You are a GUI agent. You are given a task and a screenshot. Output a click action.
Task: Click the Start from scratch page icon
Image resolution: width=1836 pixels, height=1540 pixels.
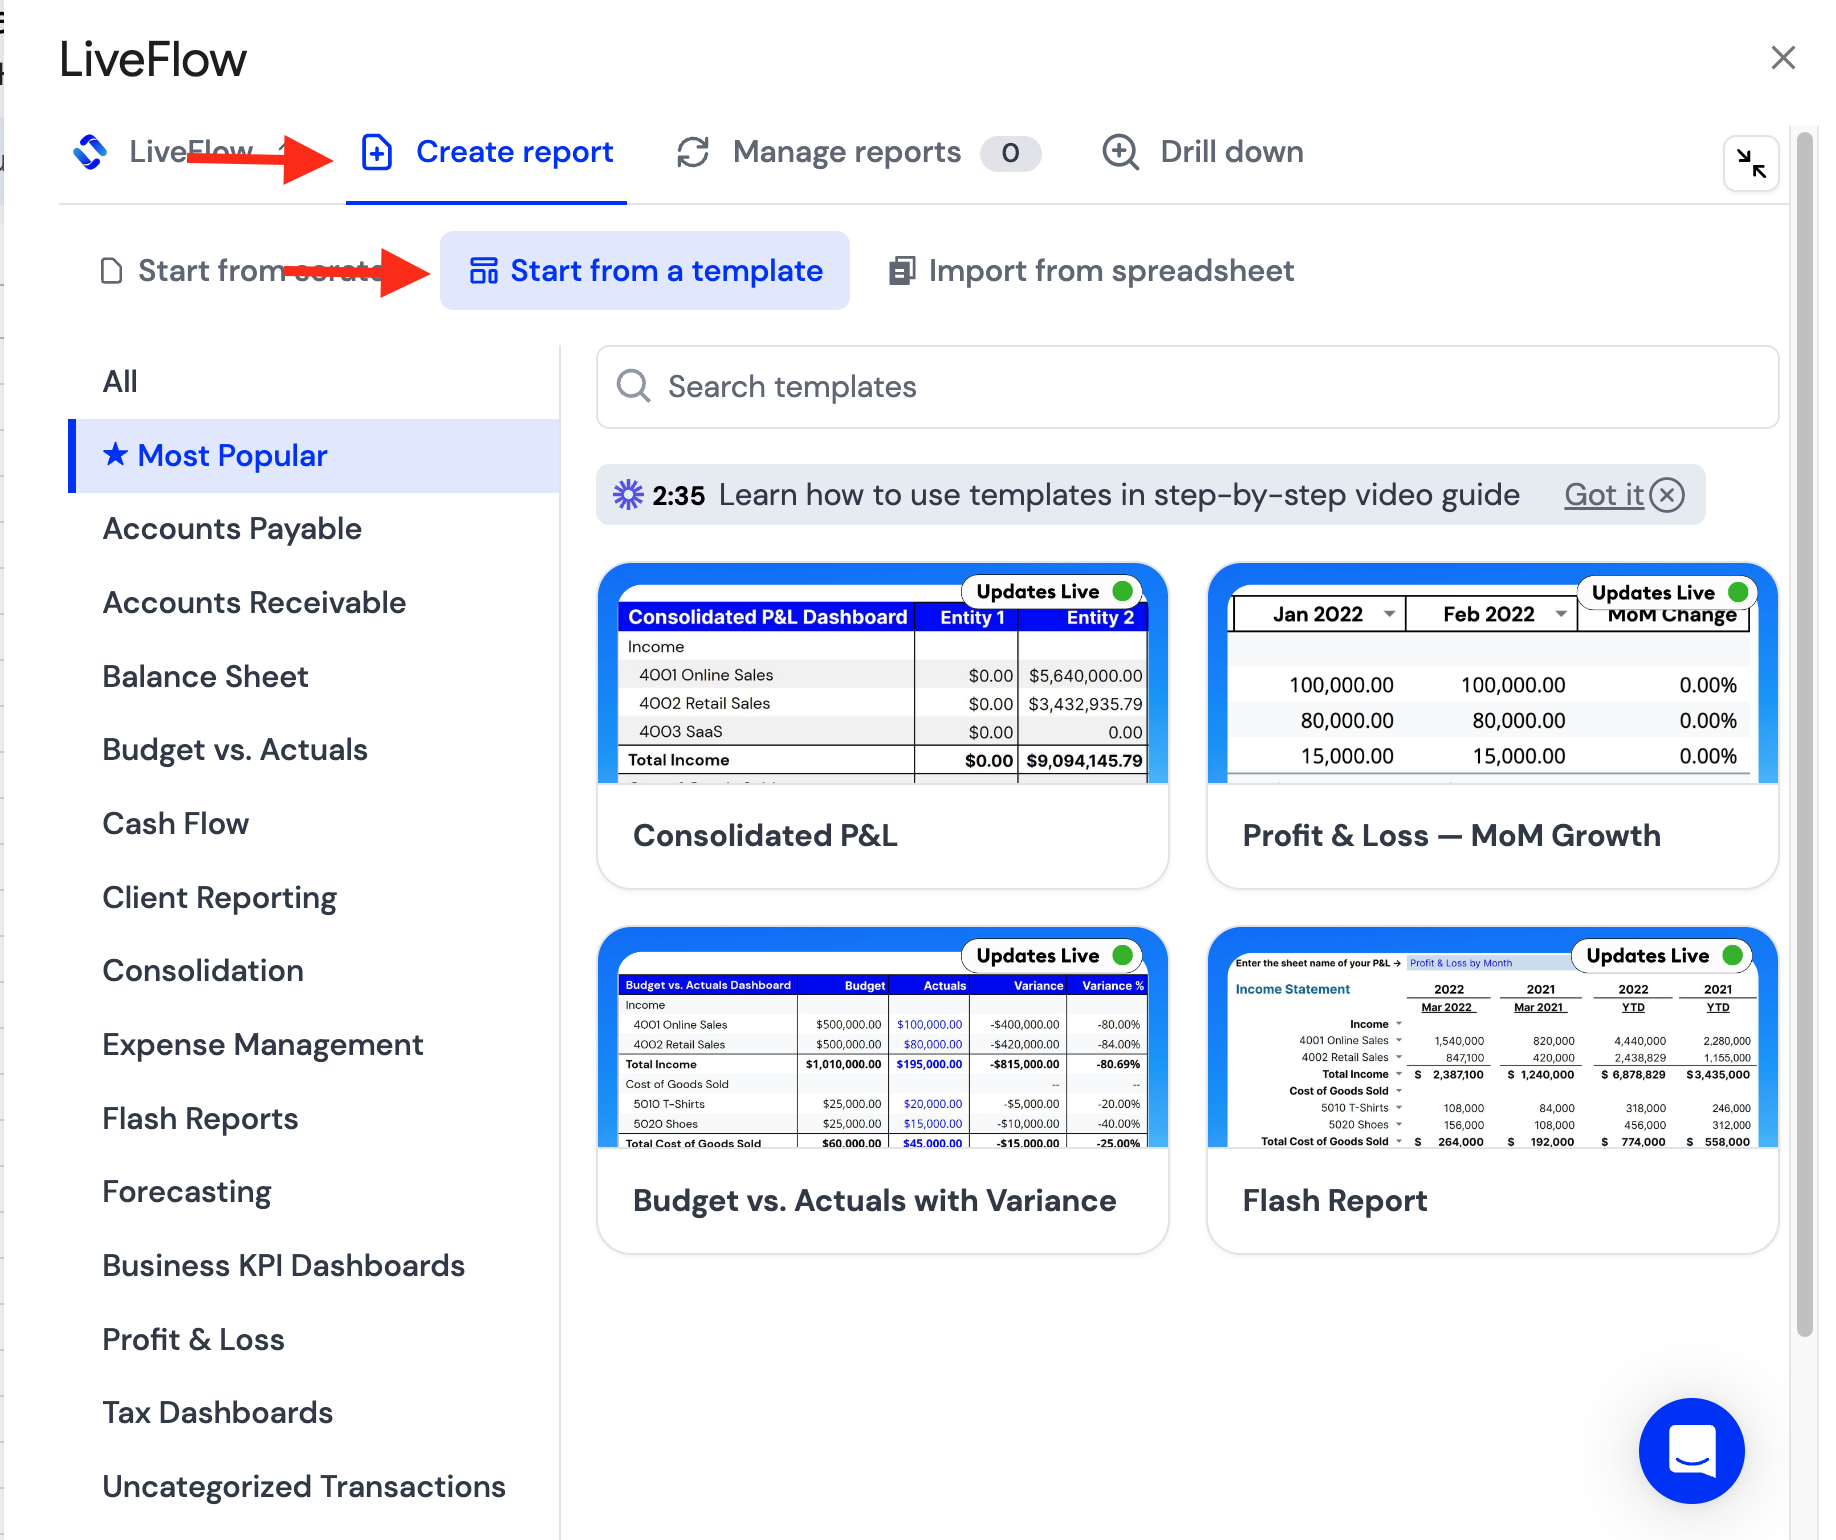point(112,271)
